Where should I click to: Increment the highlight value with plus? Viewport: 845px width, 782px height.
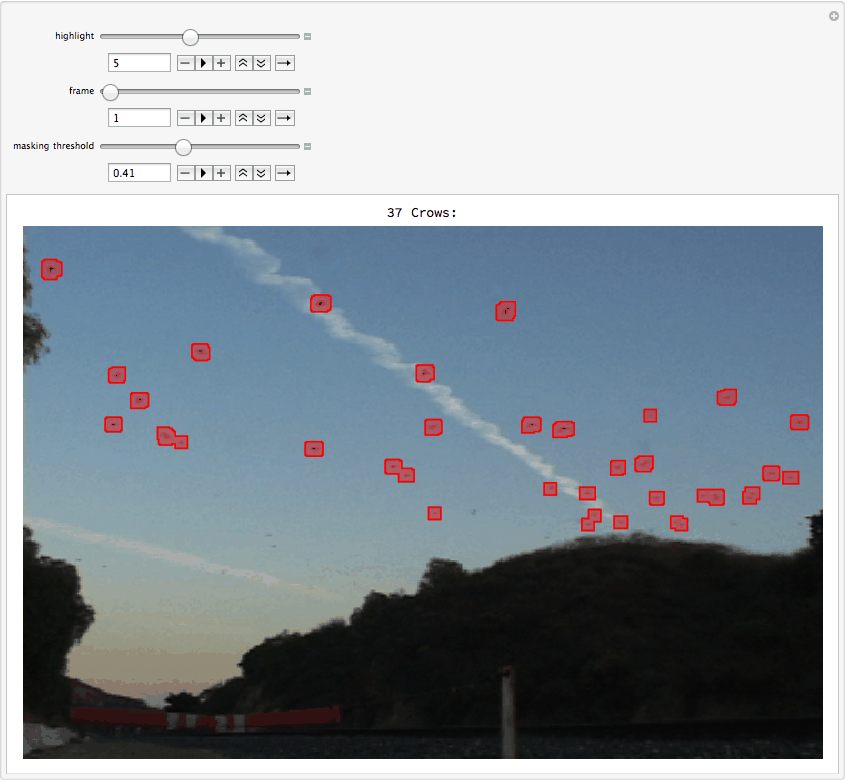(220, 62)
